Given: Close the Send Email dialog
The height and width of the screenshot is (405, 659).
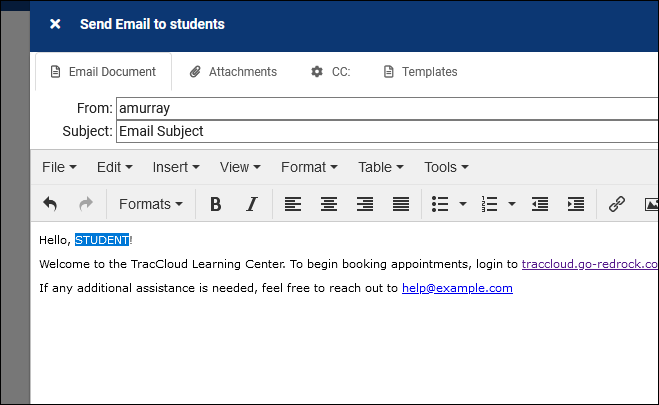Looking at the screenshot, I should 55,24.
